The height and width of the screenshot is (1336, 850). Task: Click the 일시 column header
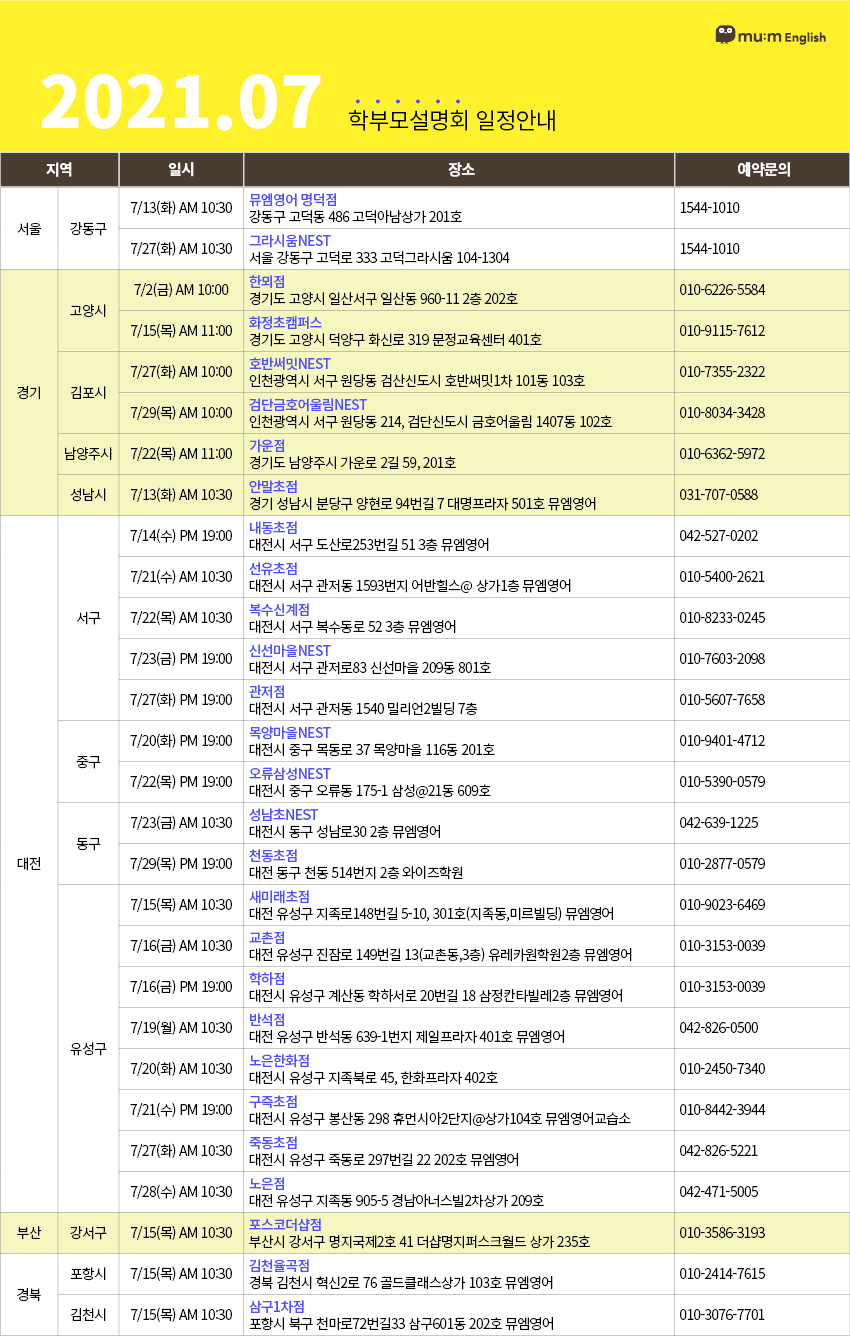(181, 169)
